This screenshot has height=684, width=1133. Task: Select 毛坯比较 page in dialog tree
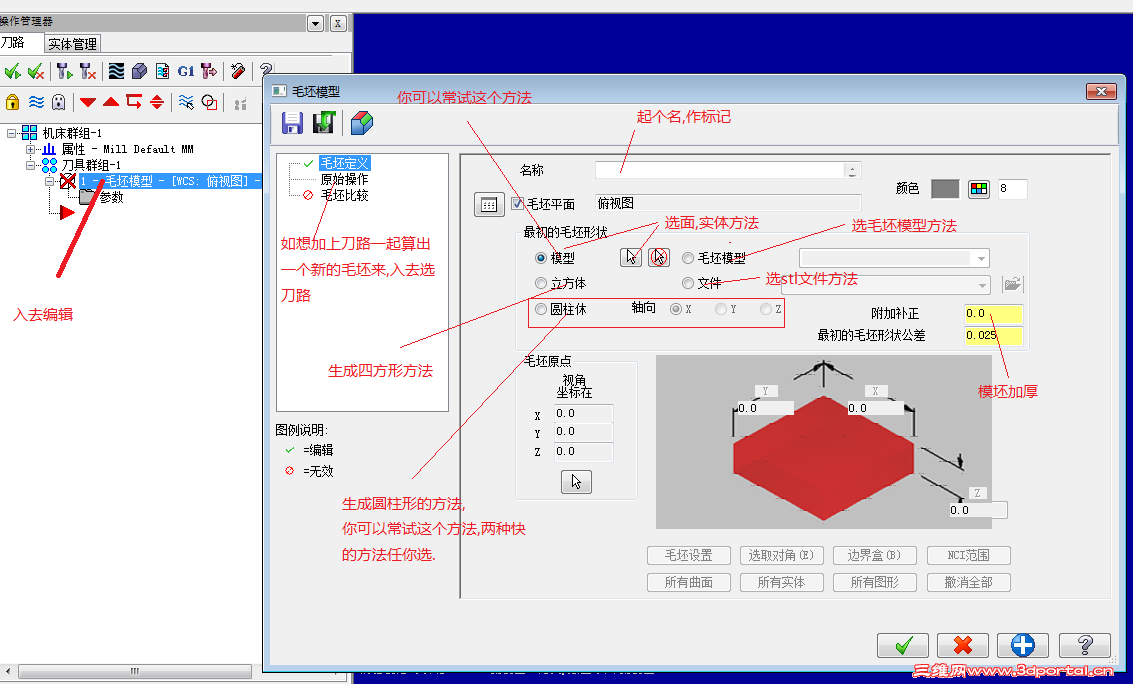click(x=345, y=195)
